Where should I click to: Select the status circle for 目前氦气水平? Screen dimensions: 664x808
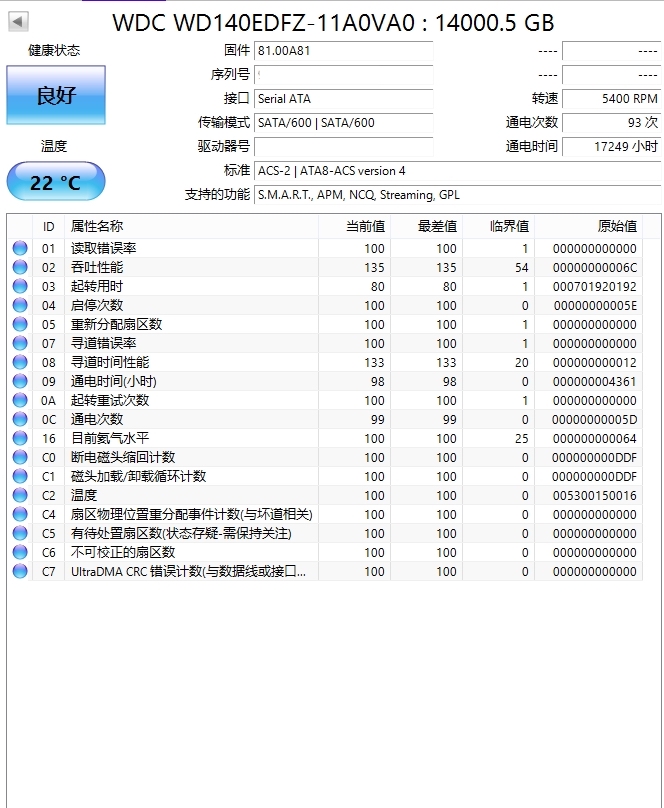(20, 439)
